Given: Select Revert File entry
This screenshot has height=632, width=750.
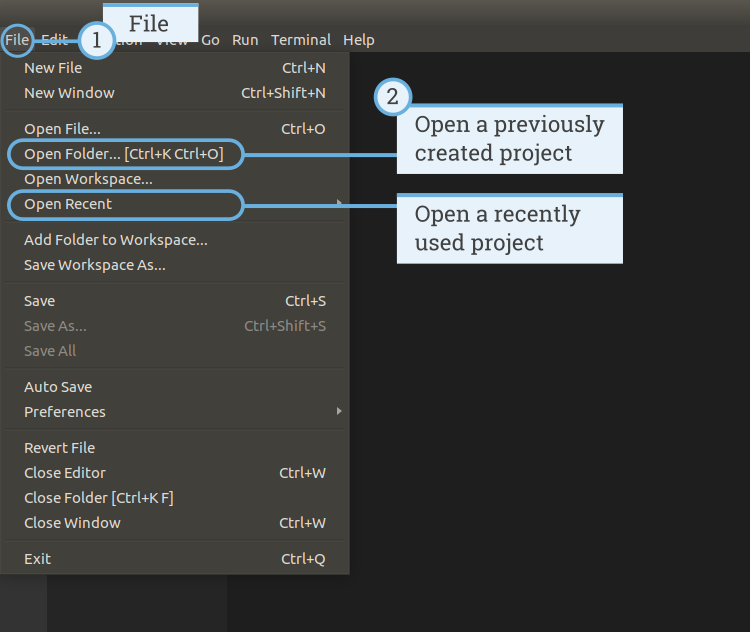Looking at the screenshot, I should click(x=175, y=448).
